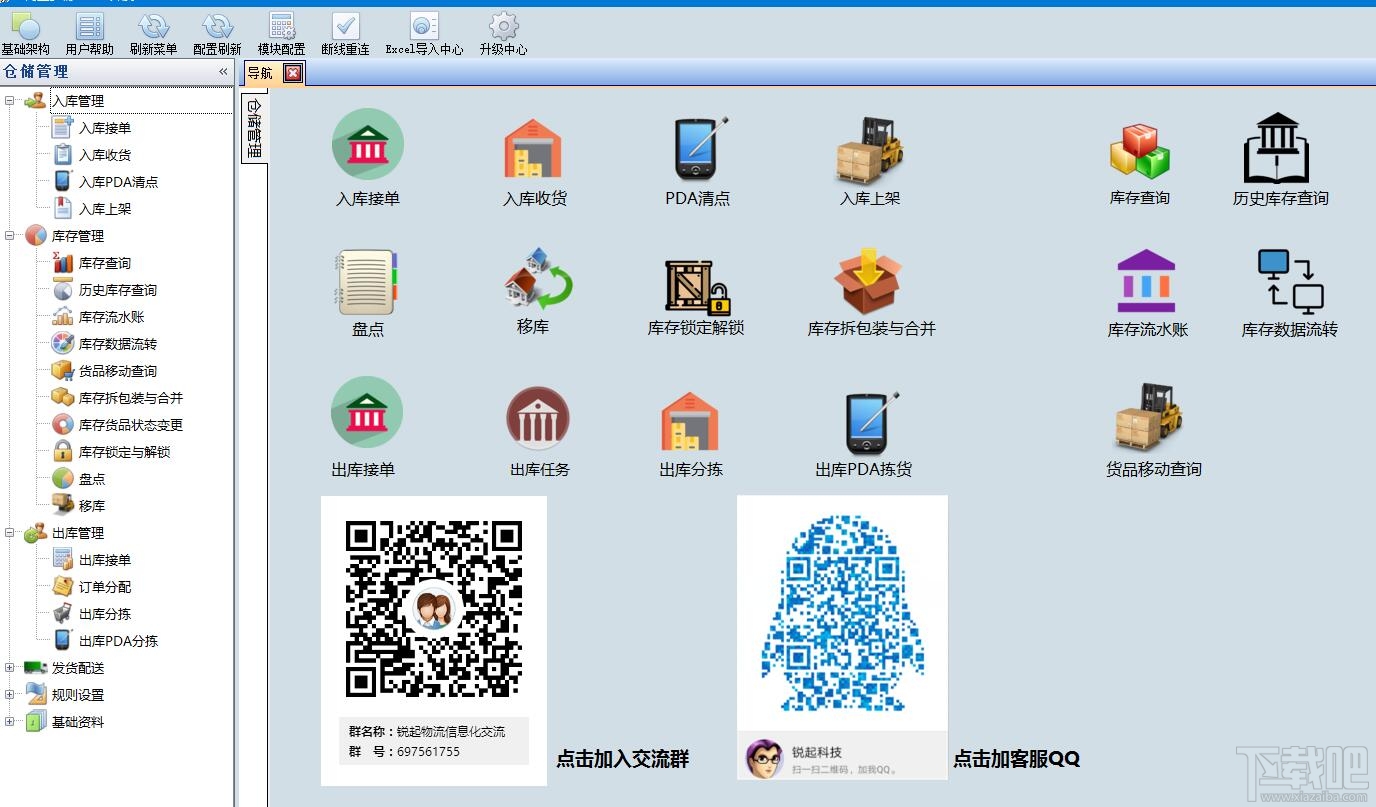The width and height of the screenshot is (1376, 807).
Task: Open the 入库收货 warehouse icon
Action: tap(533, 149)
